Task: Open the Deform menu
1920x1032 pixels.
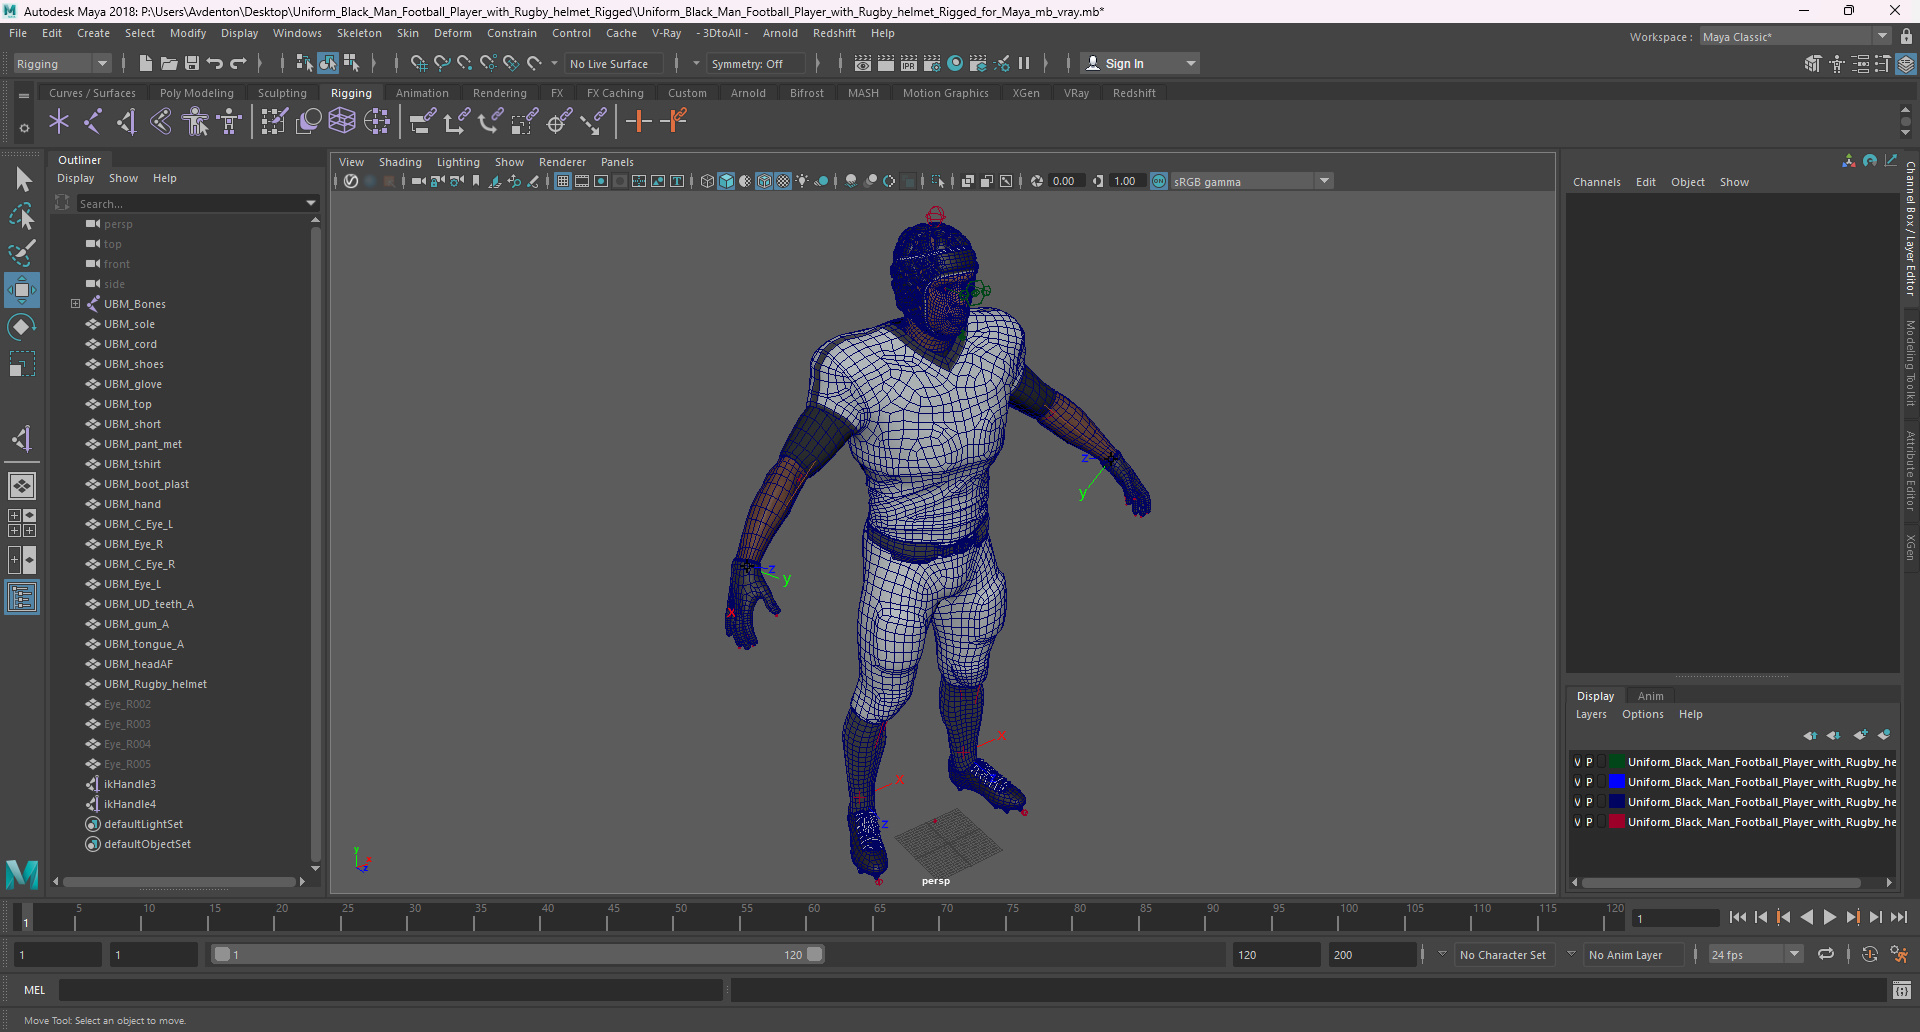Action: click(x=452, y=33)
